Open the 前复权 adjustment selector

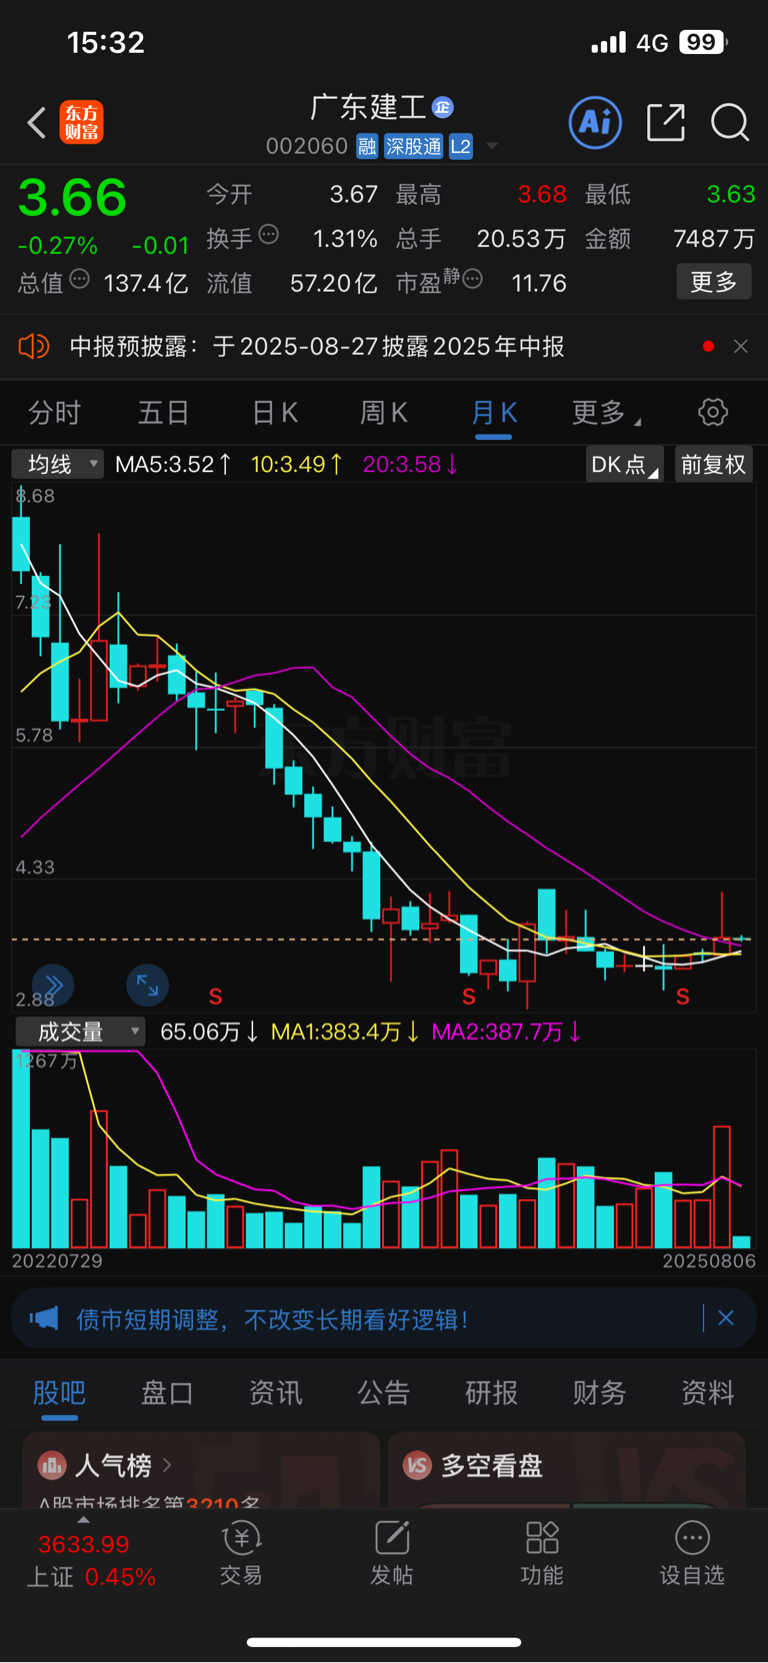713,464
